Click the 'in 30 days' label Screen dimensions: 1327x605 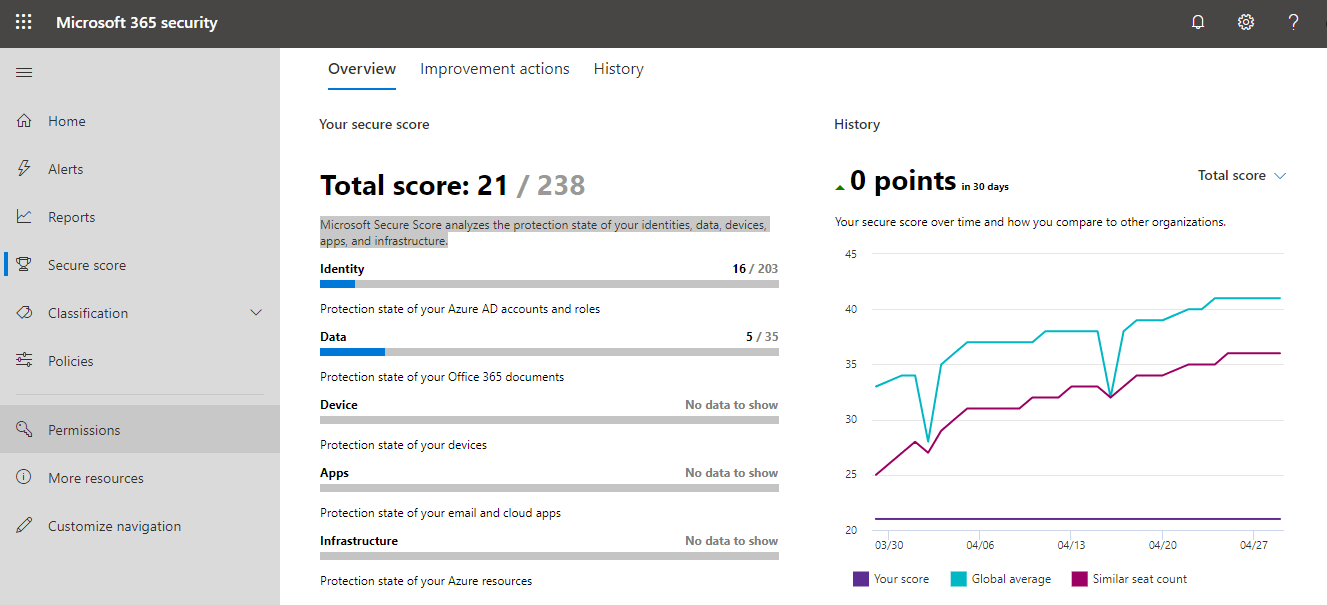[985, 187]
